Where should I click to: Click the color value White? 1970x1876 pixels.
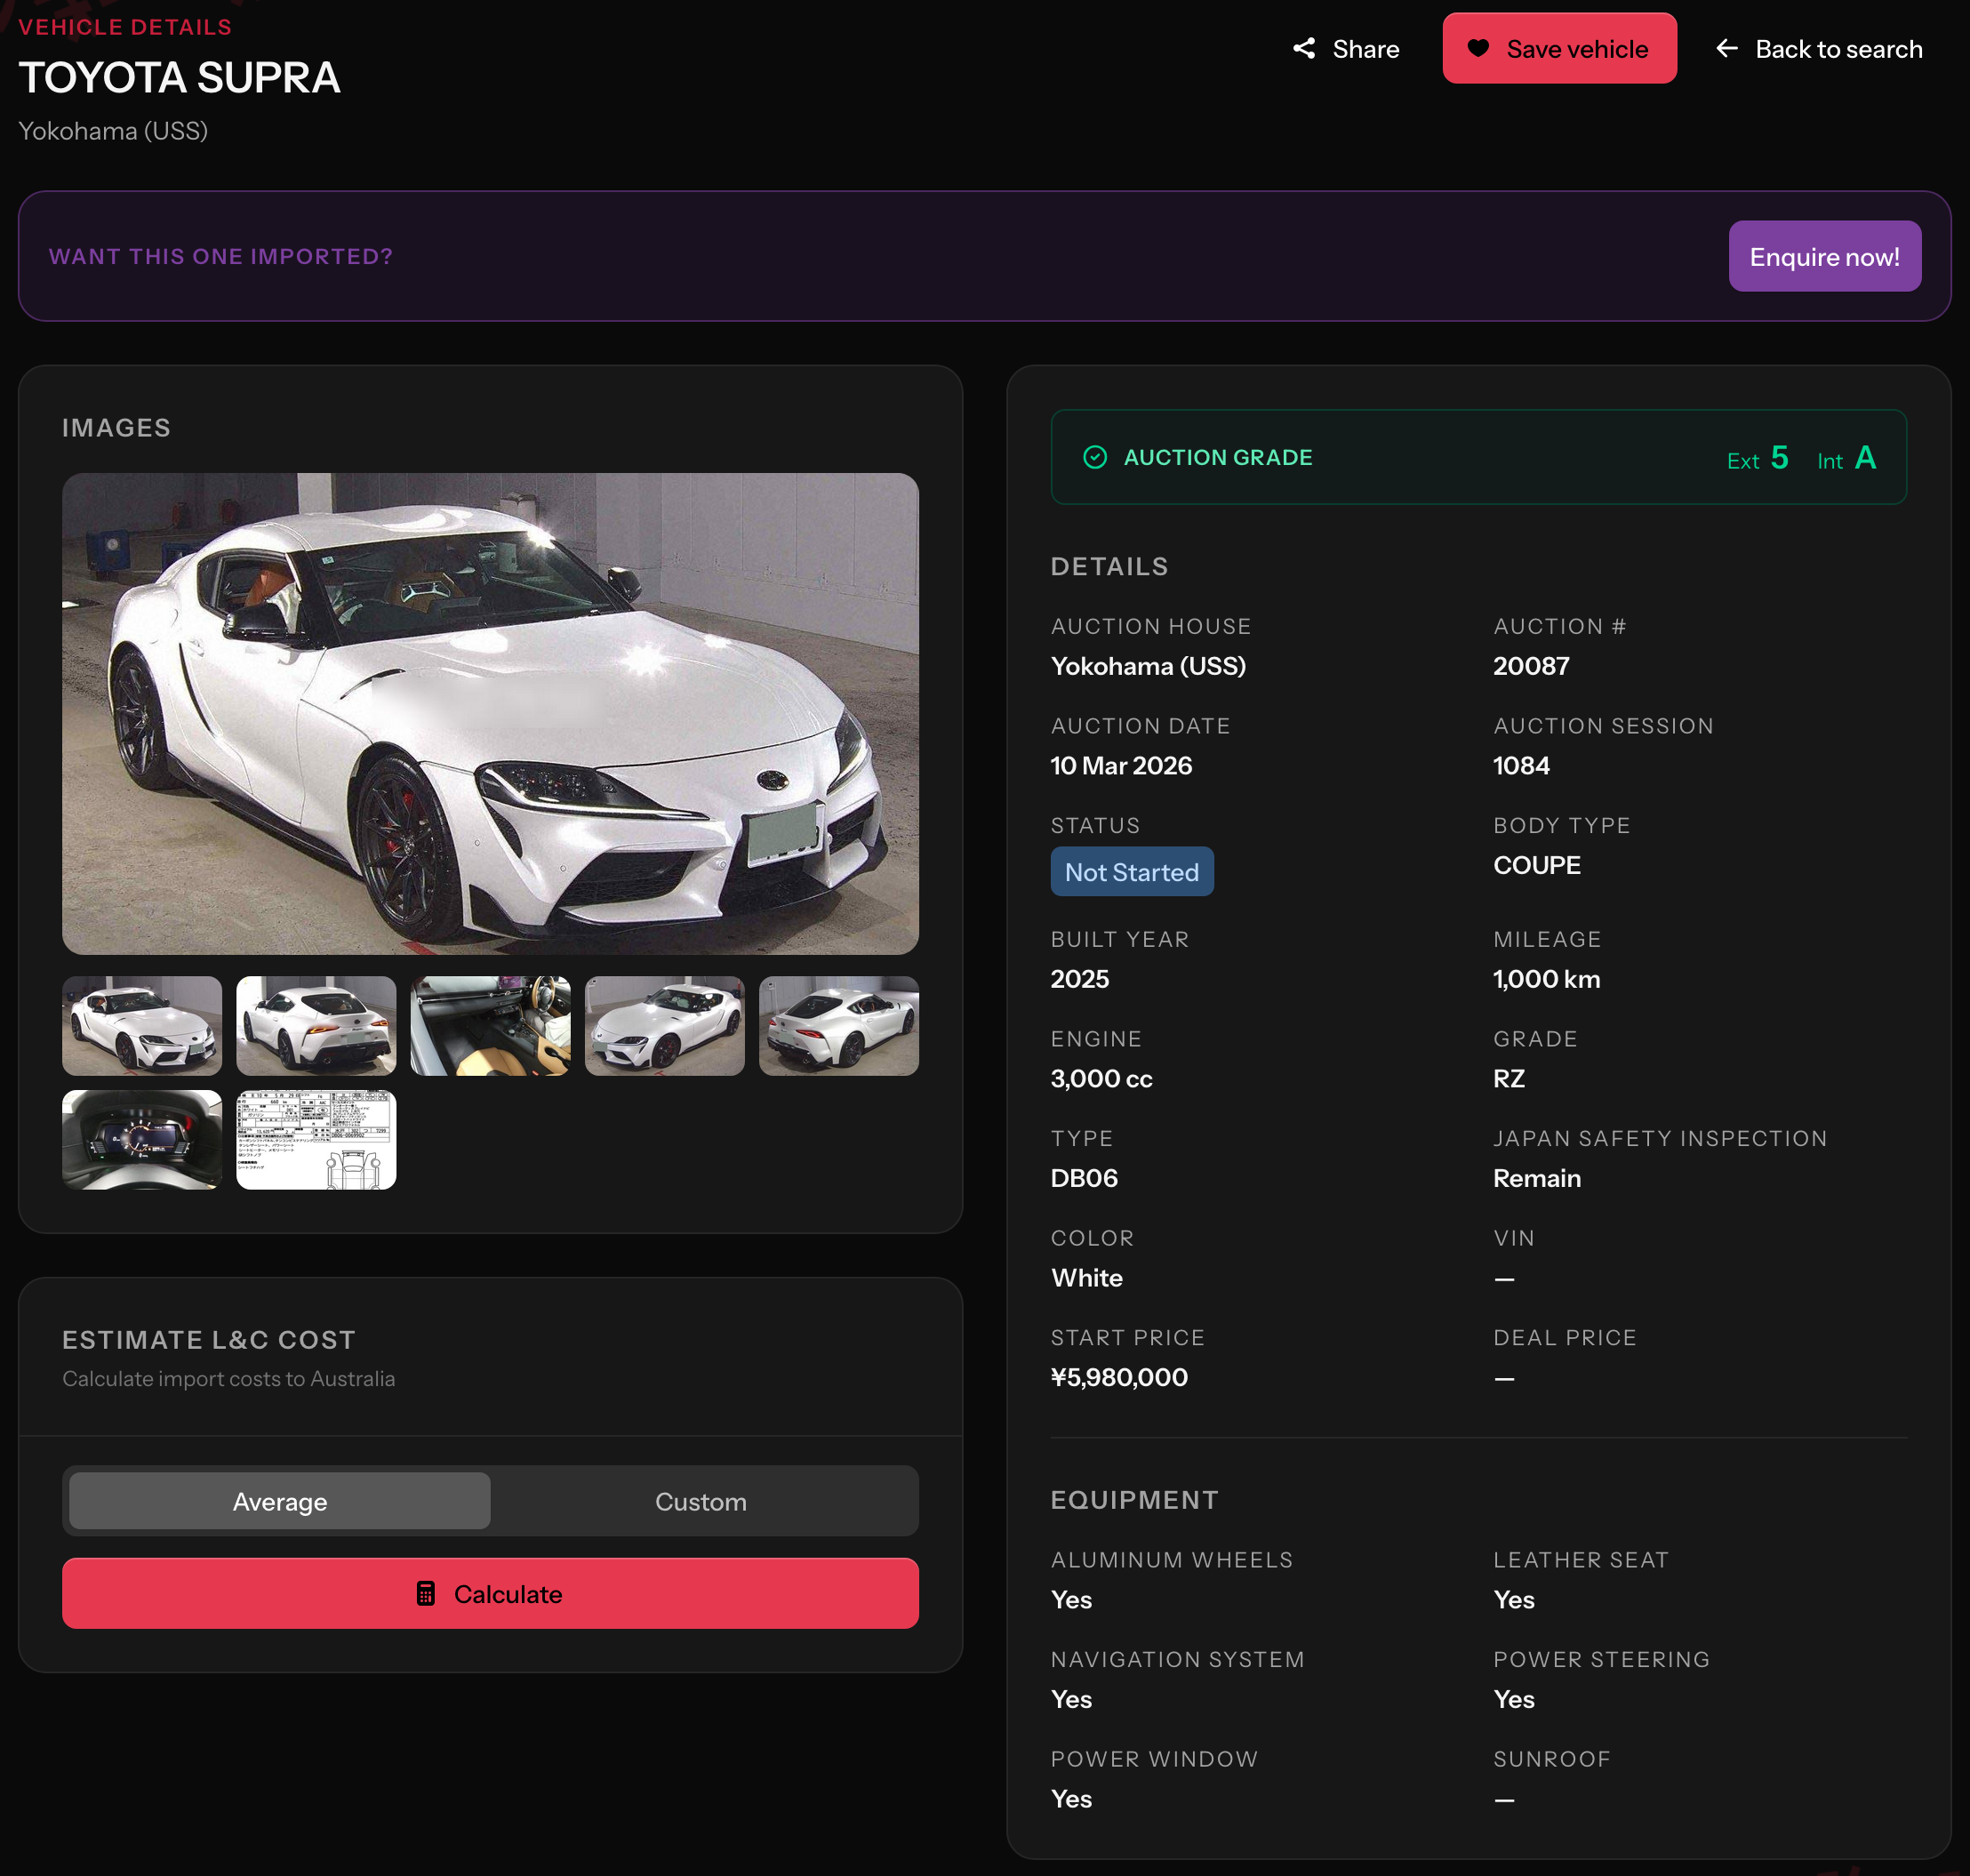pos(1087,1278)
